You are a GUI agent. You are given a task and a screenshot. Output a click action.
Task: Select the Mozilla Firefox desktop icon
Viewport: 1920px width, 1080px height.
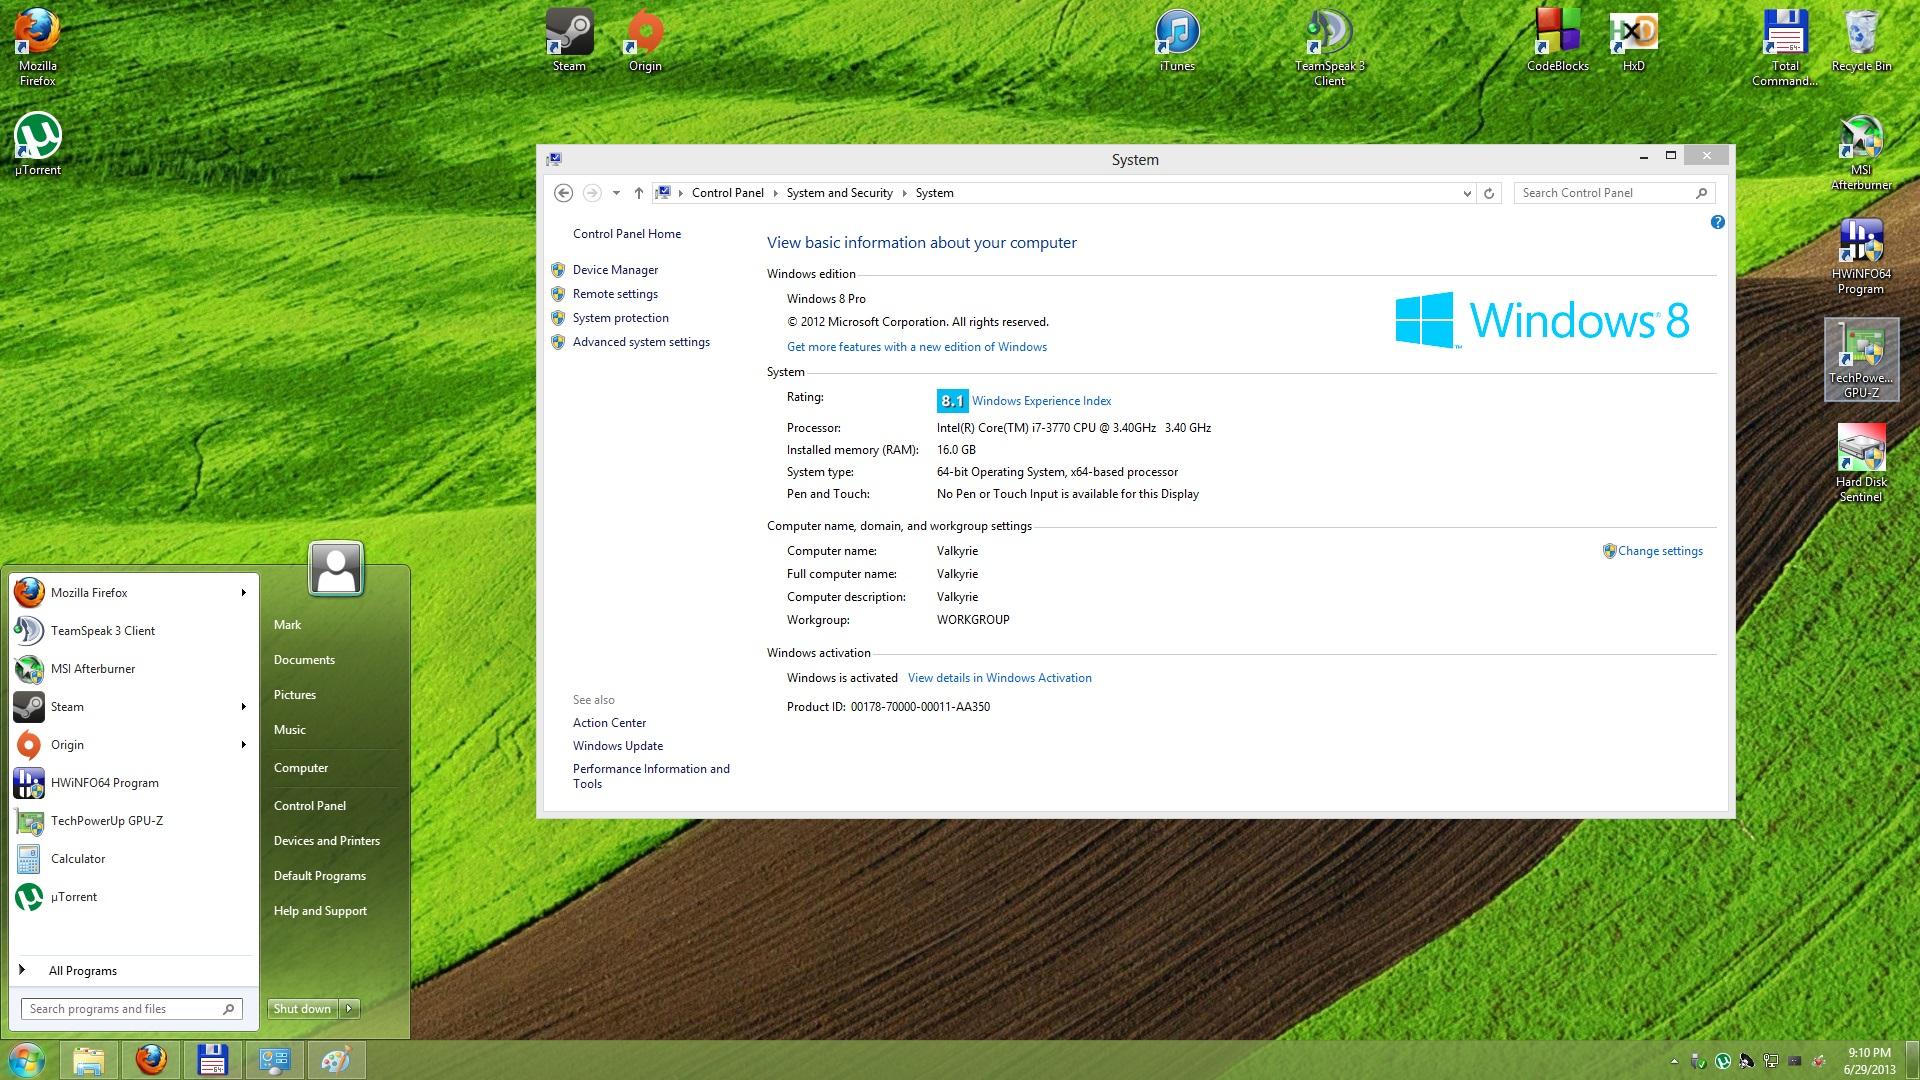[38, 48]
